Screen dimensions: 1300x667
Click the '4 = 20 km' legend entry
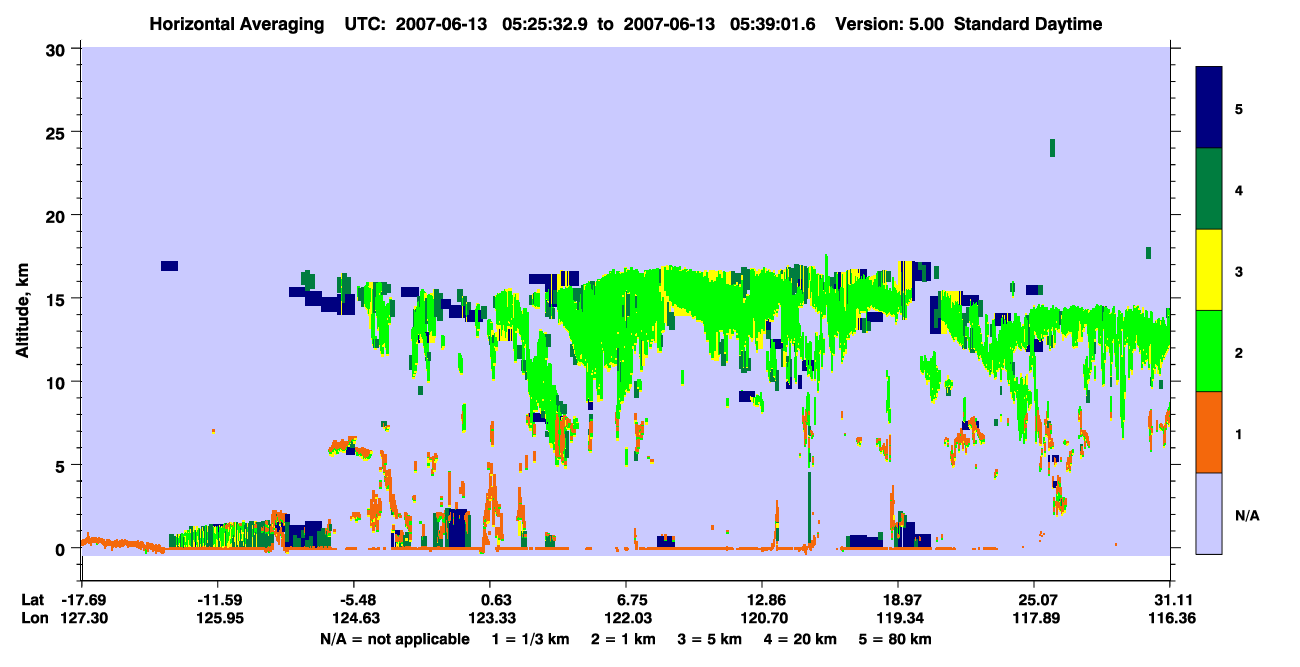[x=801, y=639]
